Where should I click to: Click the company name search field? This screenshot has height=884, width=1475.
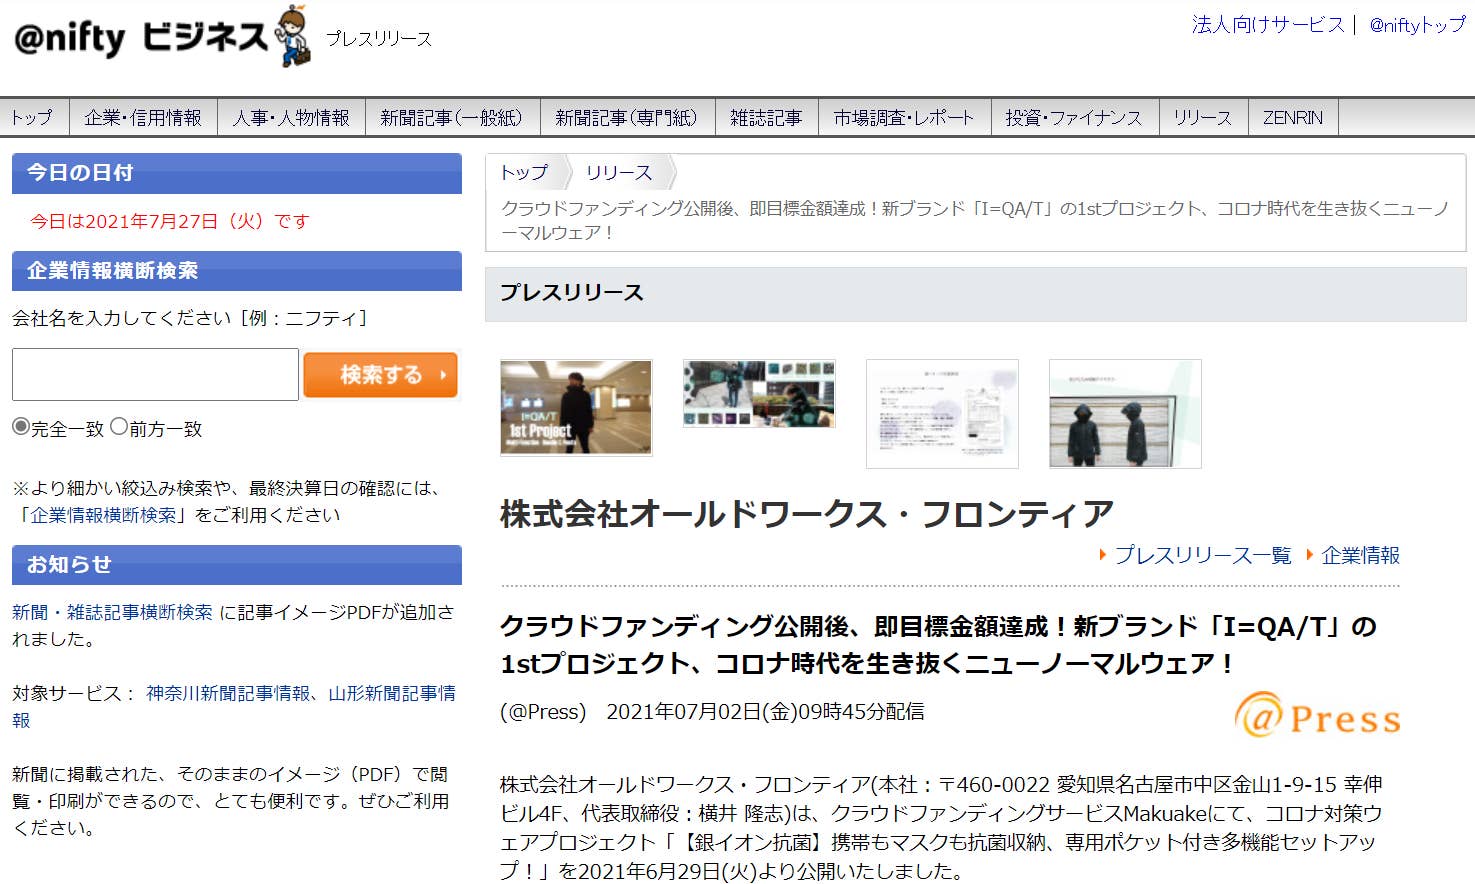[x=155, y=374]
